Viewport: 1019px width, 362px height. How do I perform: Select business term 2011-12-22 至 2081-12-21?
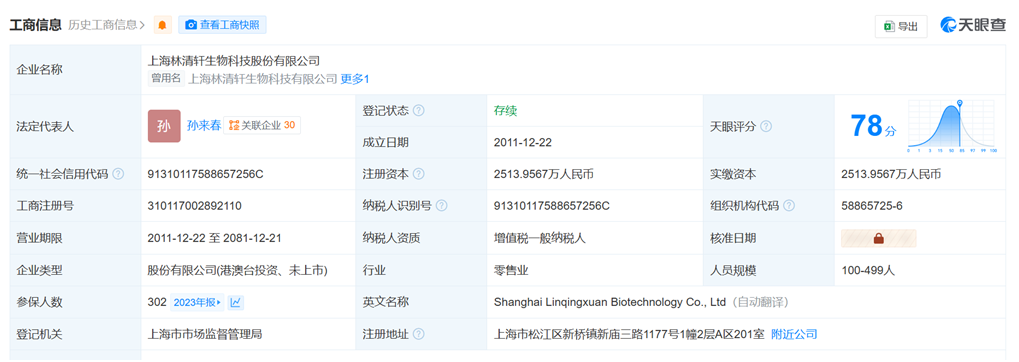click(x=214, y=238)
